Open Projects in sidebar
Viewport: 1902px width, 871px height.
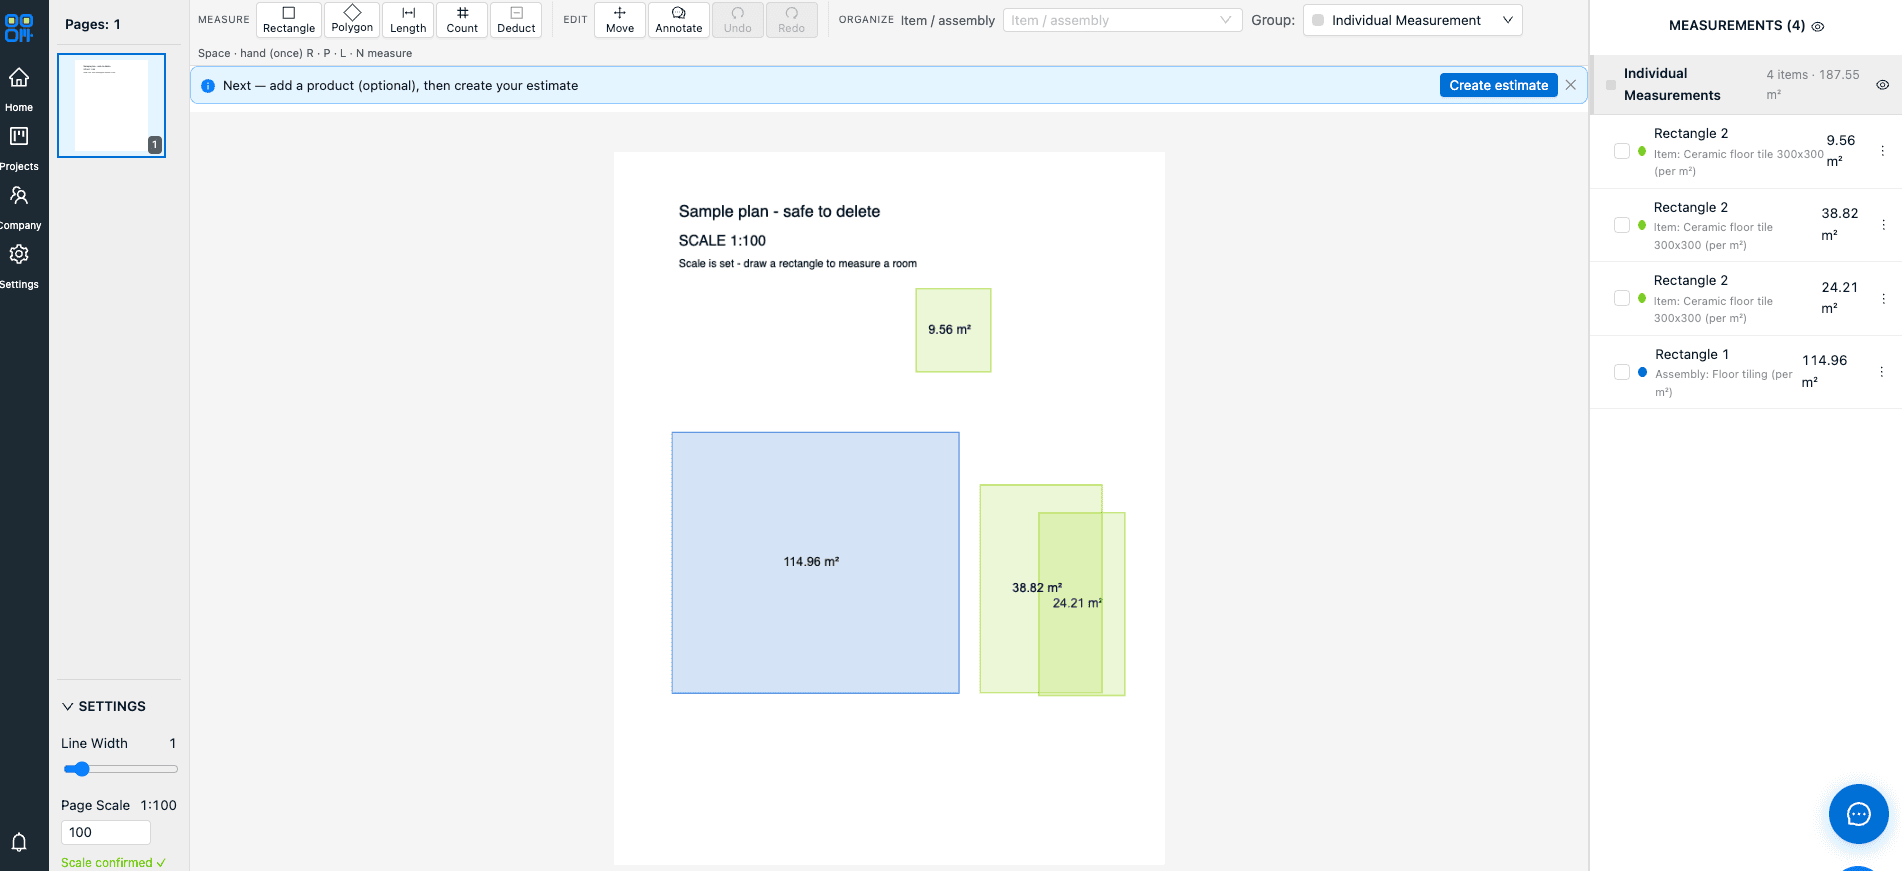pyautogui.click(x=19, y=148)
